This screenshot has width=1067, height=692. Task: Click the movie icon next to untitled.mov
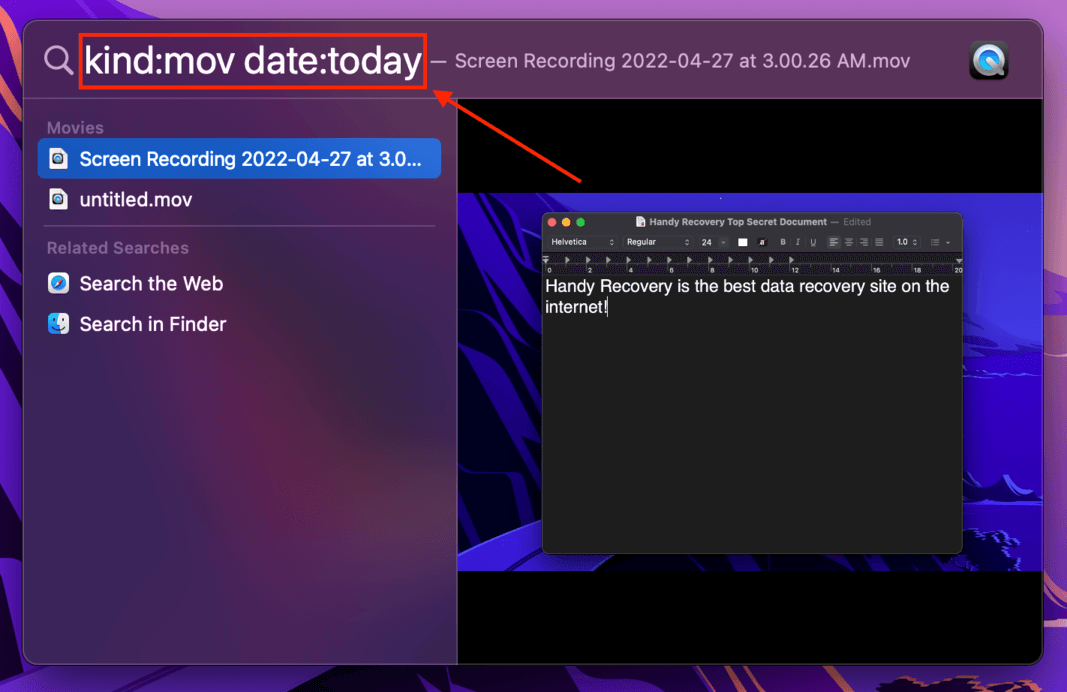[59, 199]
